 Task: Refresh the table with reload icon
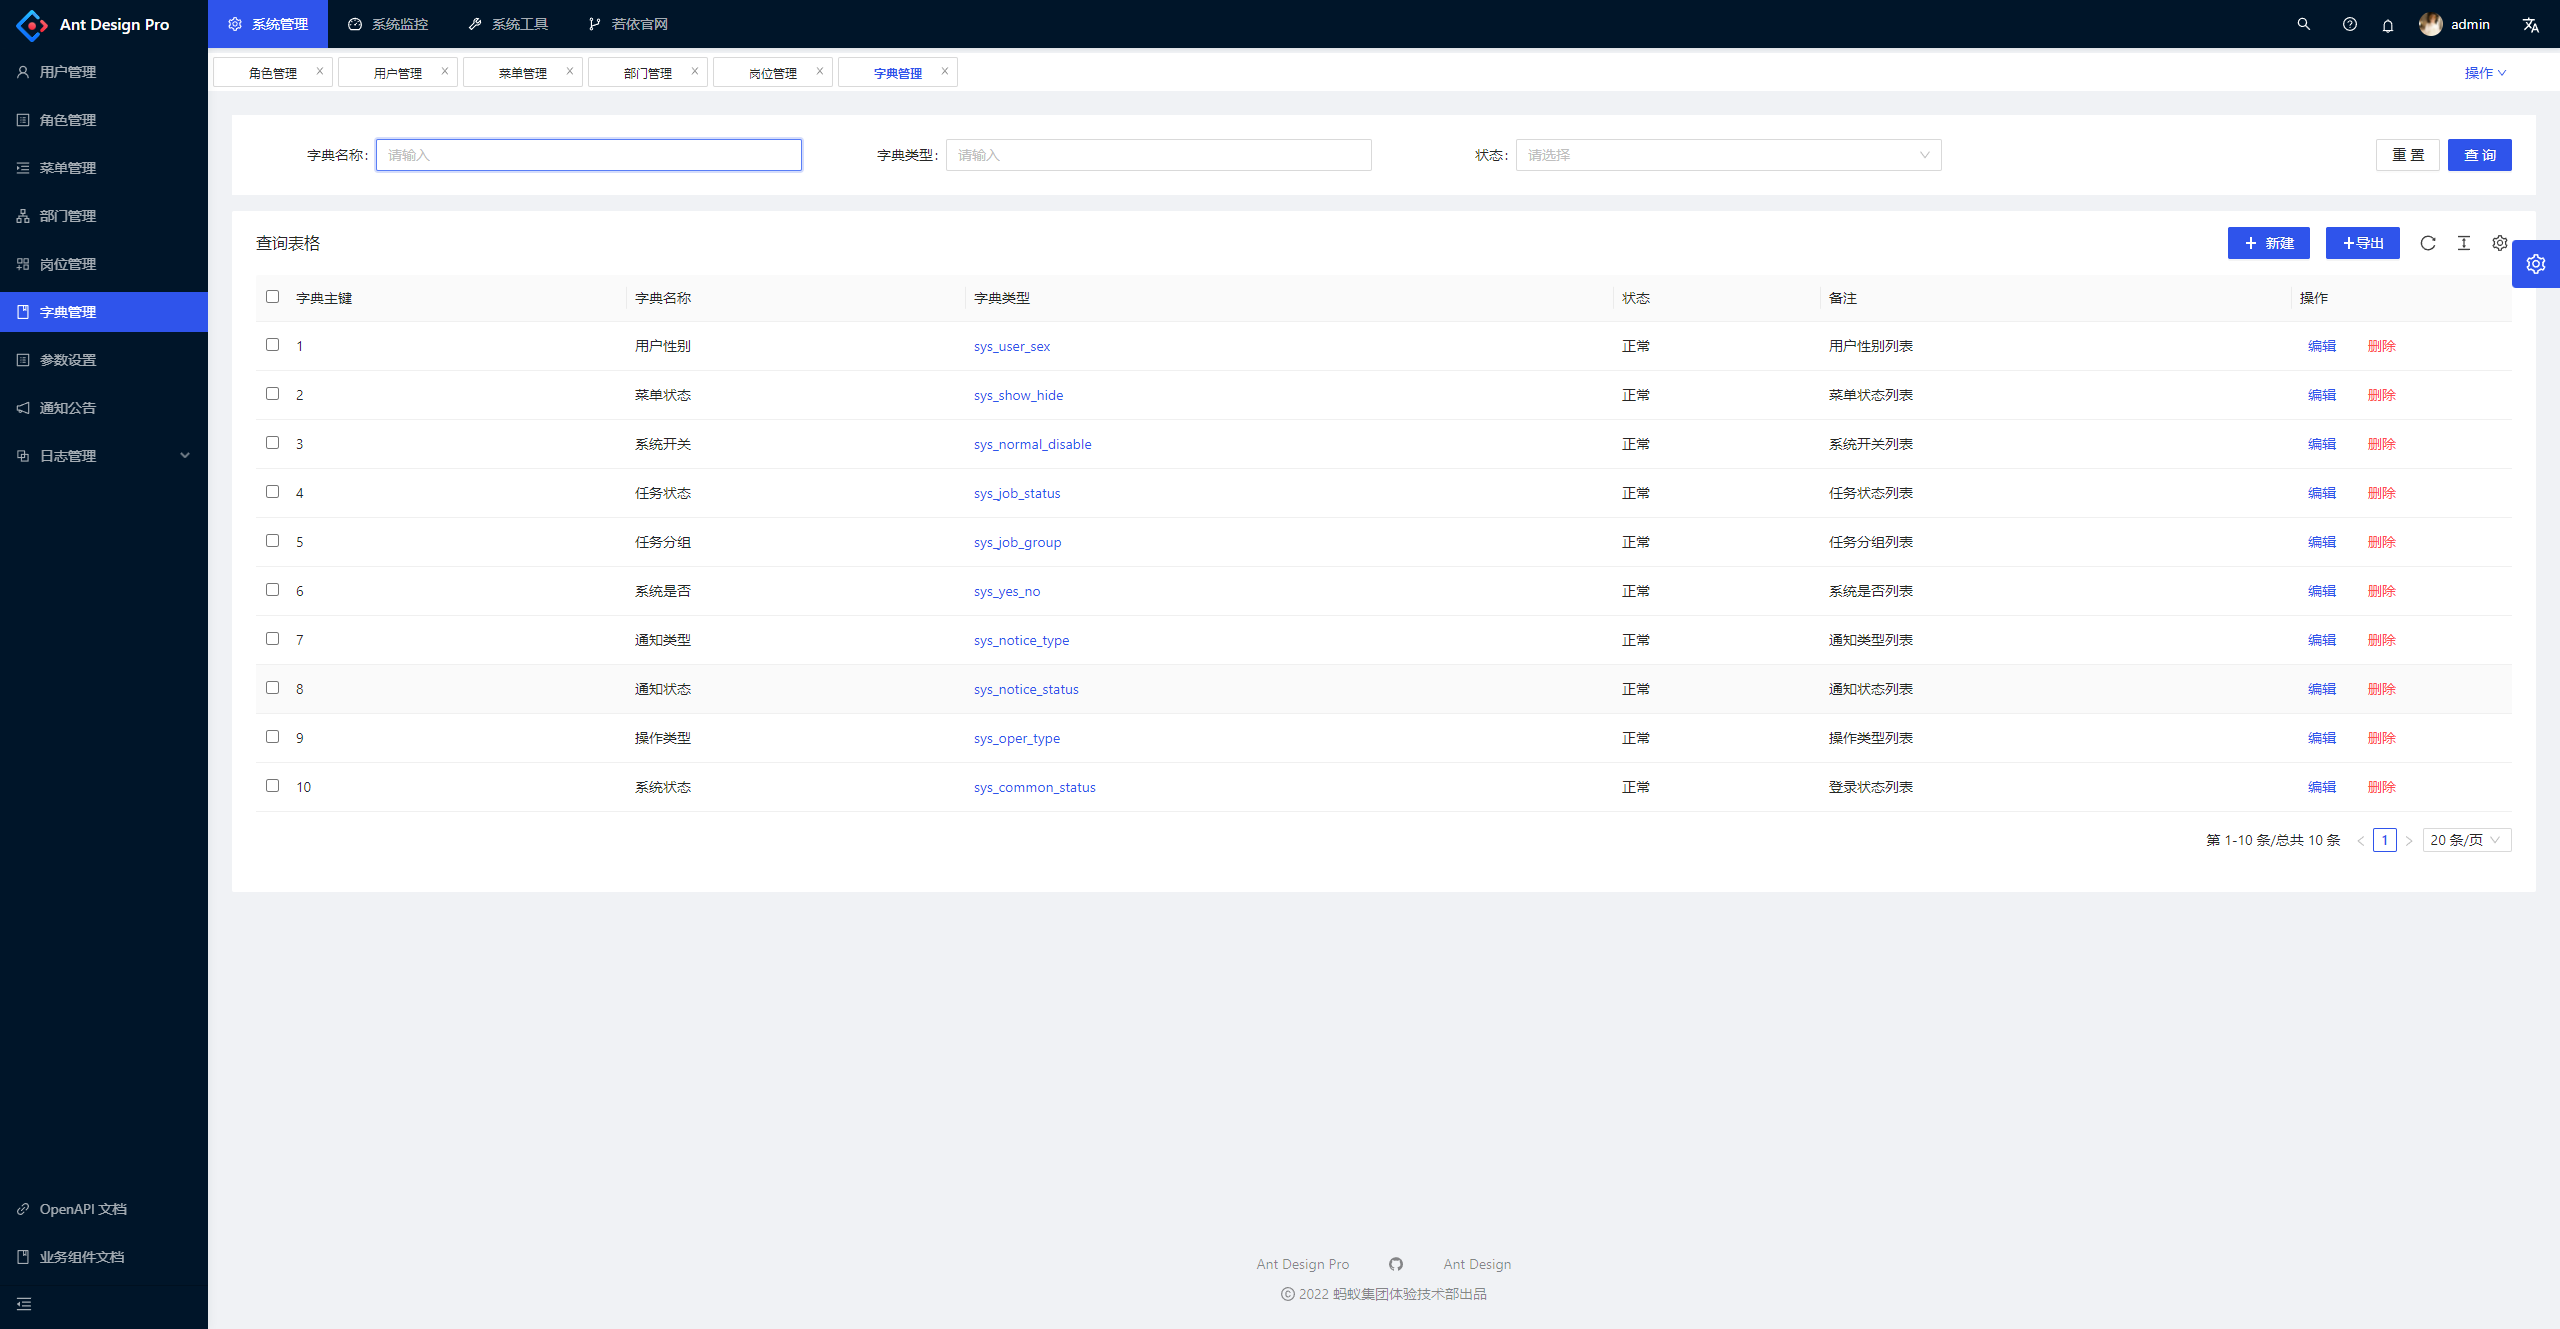click(x=2428, y=243)
